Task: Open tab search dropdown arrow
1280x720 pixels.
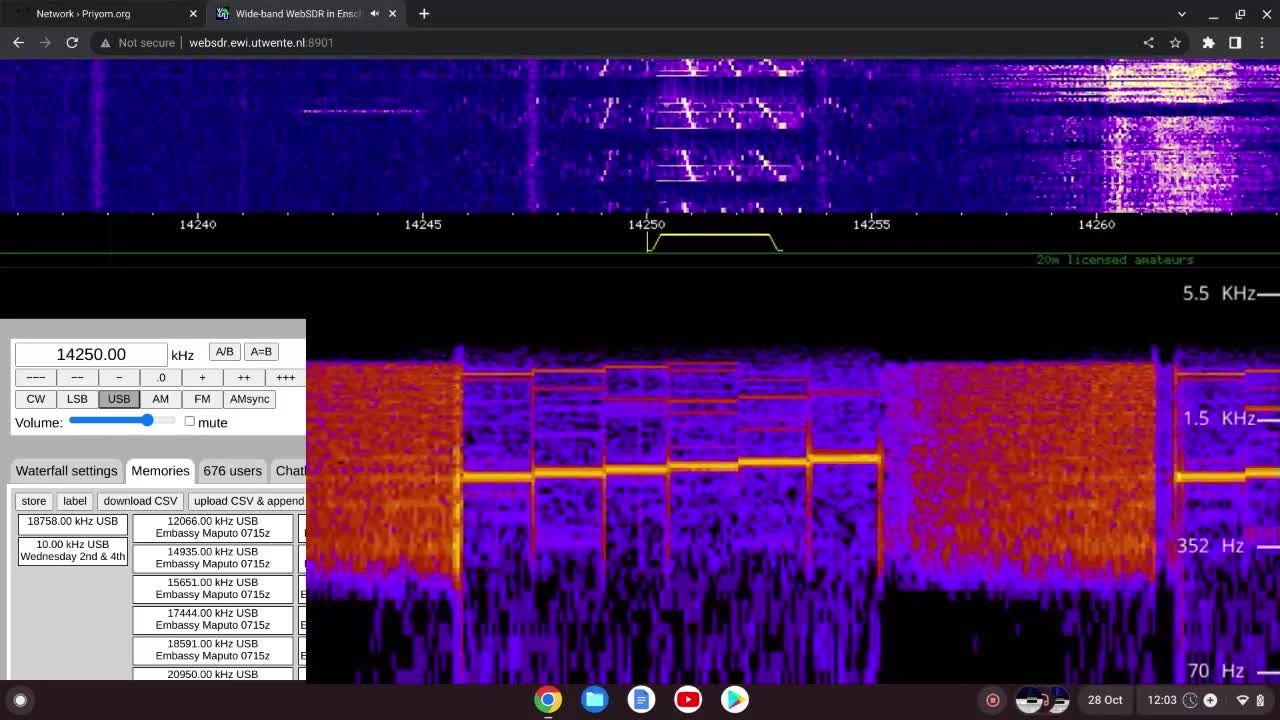Action: click(1181, 14)
